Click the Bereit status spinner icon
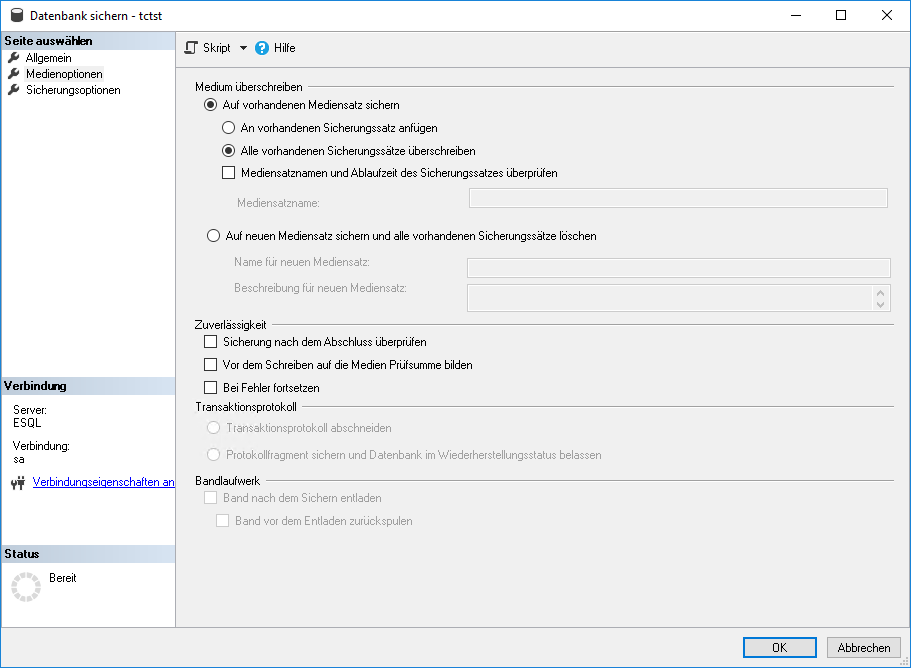 click(25, 586)
